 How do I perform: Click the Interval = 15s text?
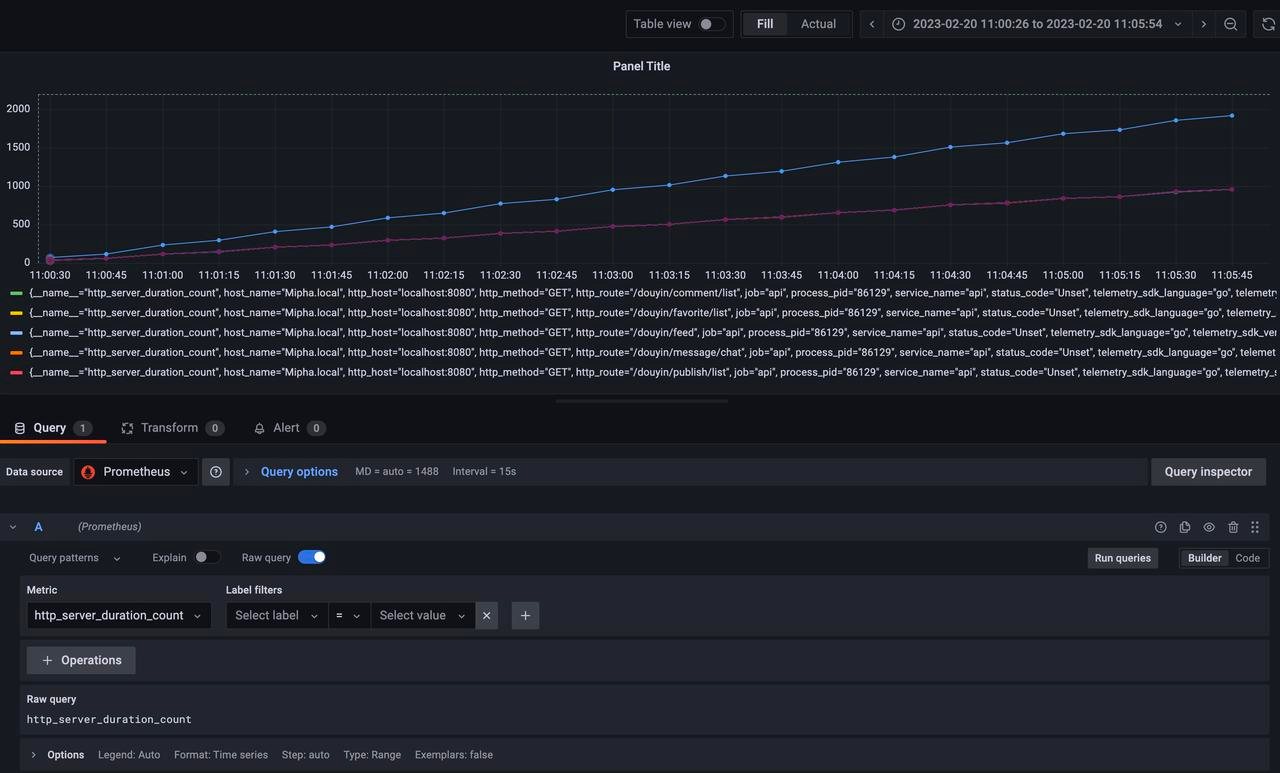click(x=484, y=471)
